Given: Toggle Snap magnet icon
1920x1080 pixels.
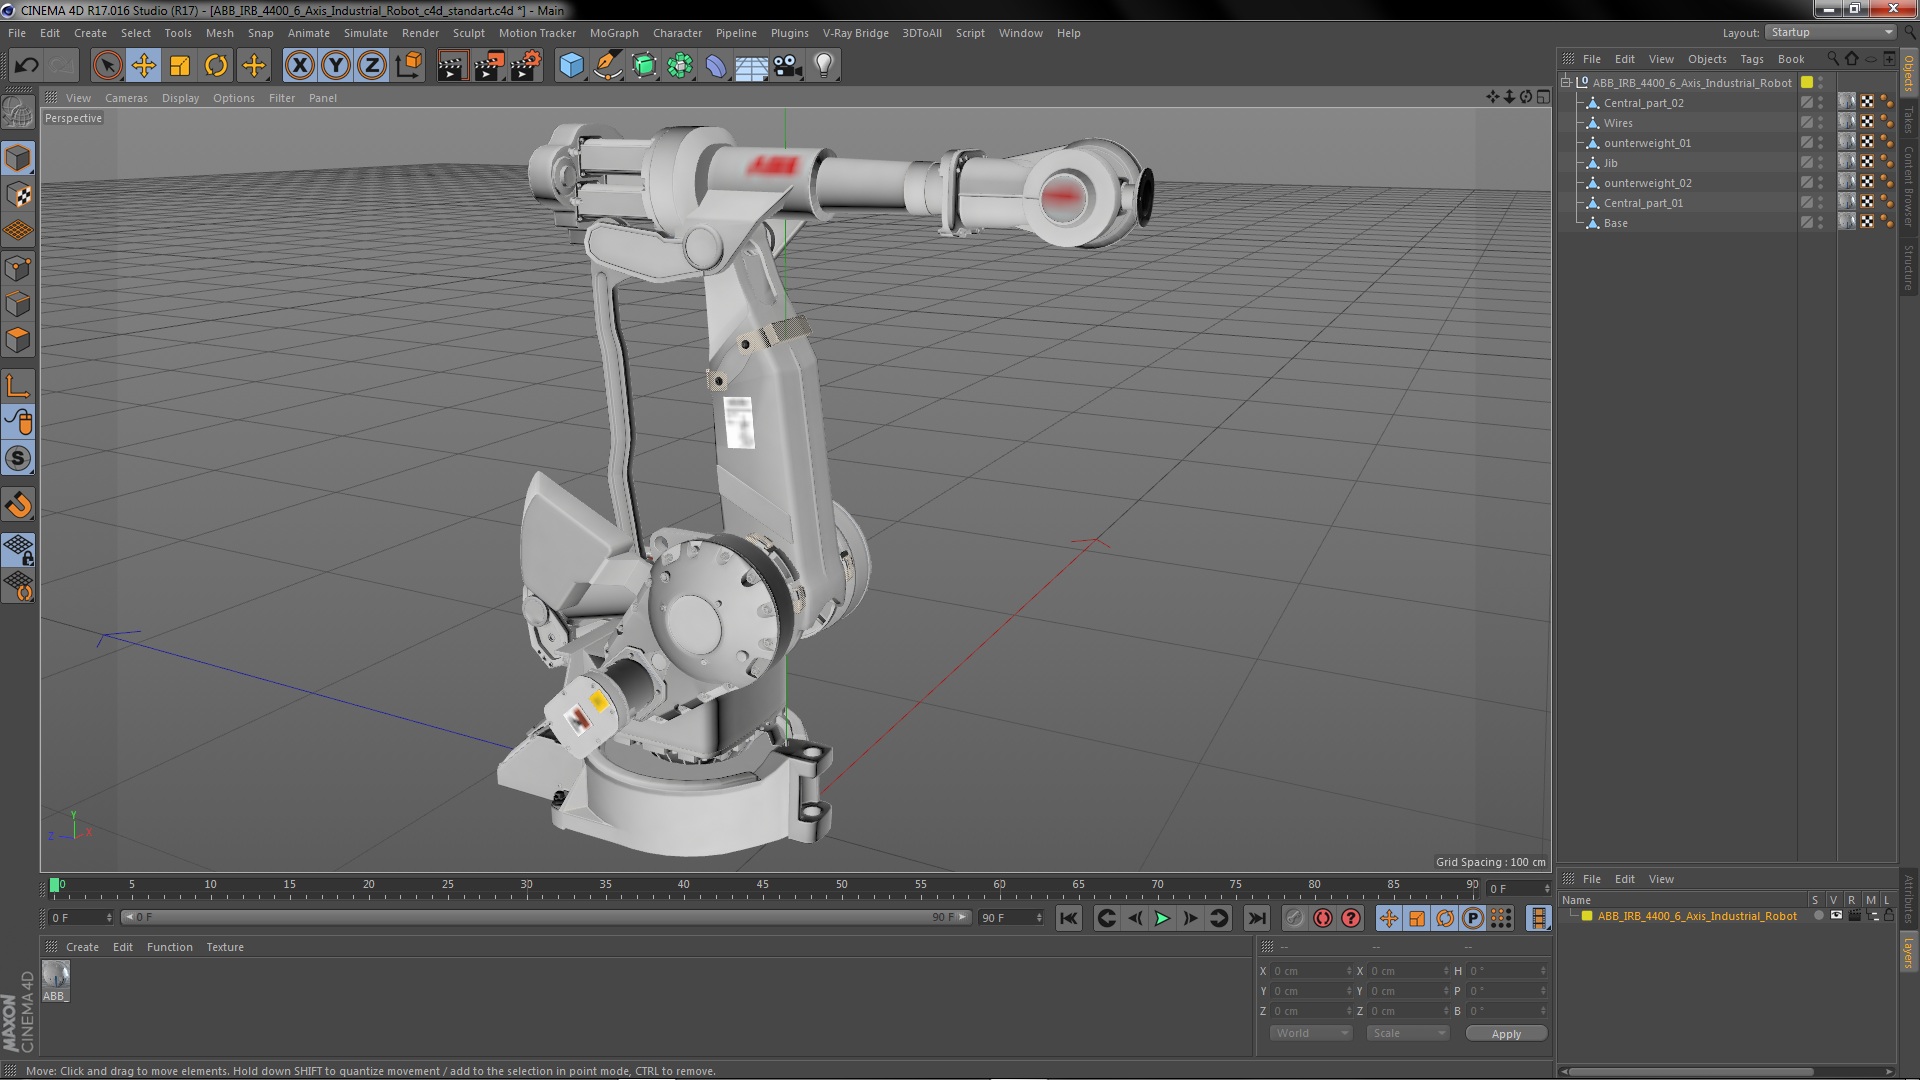Looking at the screenshot, I should 18,505.
